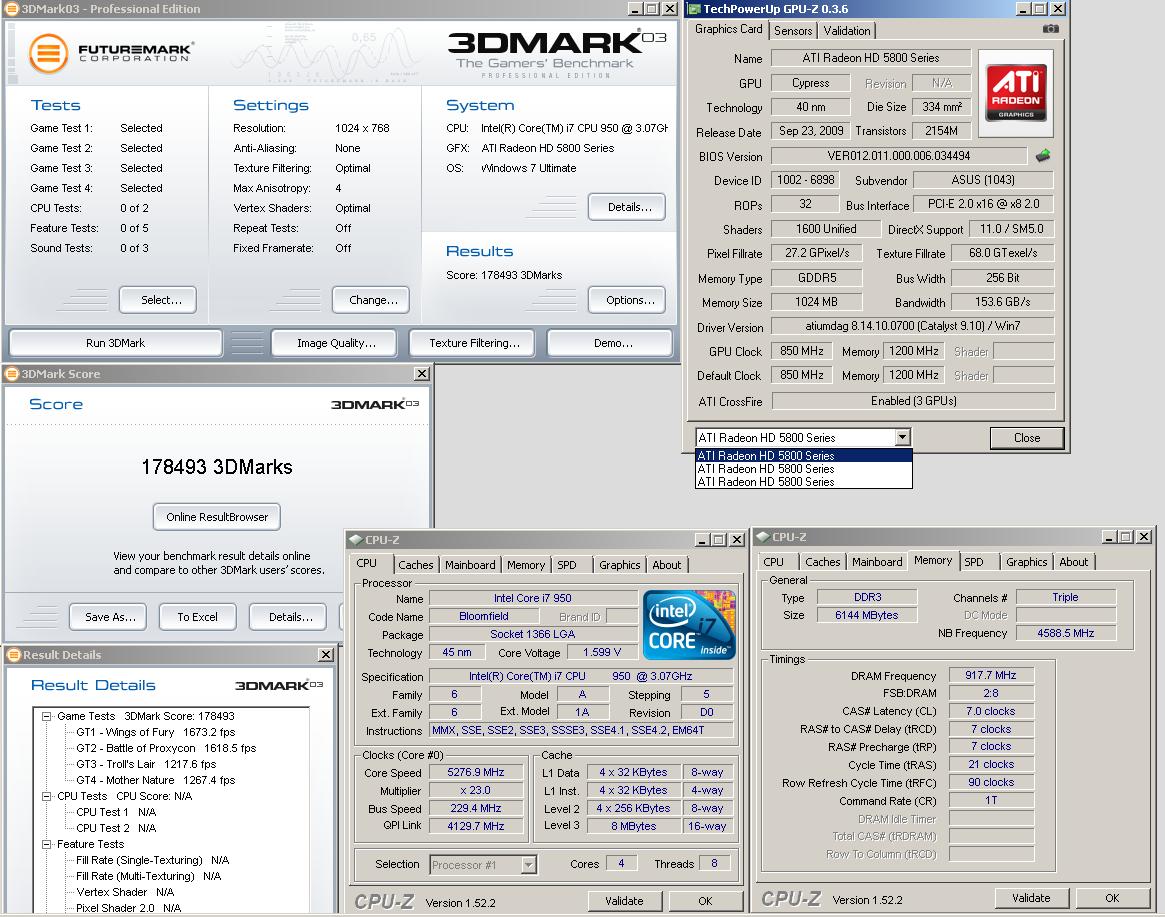Select the highlighted first ATI Radeon HD 5800 entry

(803, 456)
